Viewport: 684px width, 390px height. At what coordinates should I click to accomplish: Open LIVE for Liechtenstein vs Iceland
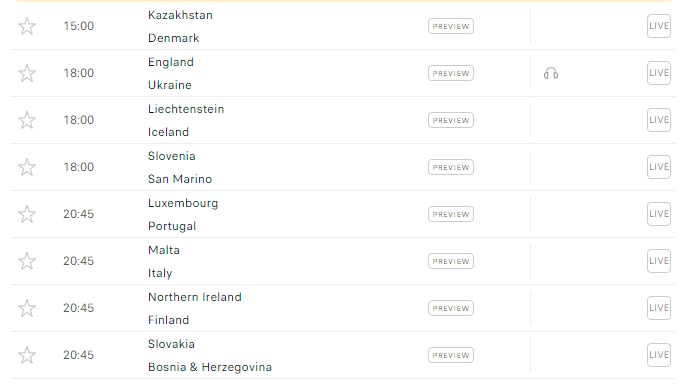(x=659, y=120)
